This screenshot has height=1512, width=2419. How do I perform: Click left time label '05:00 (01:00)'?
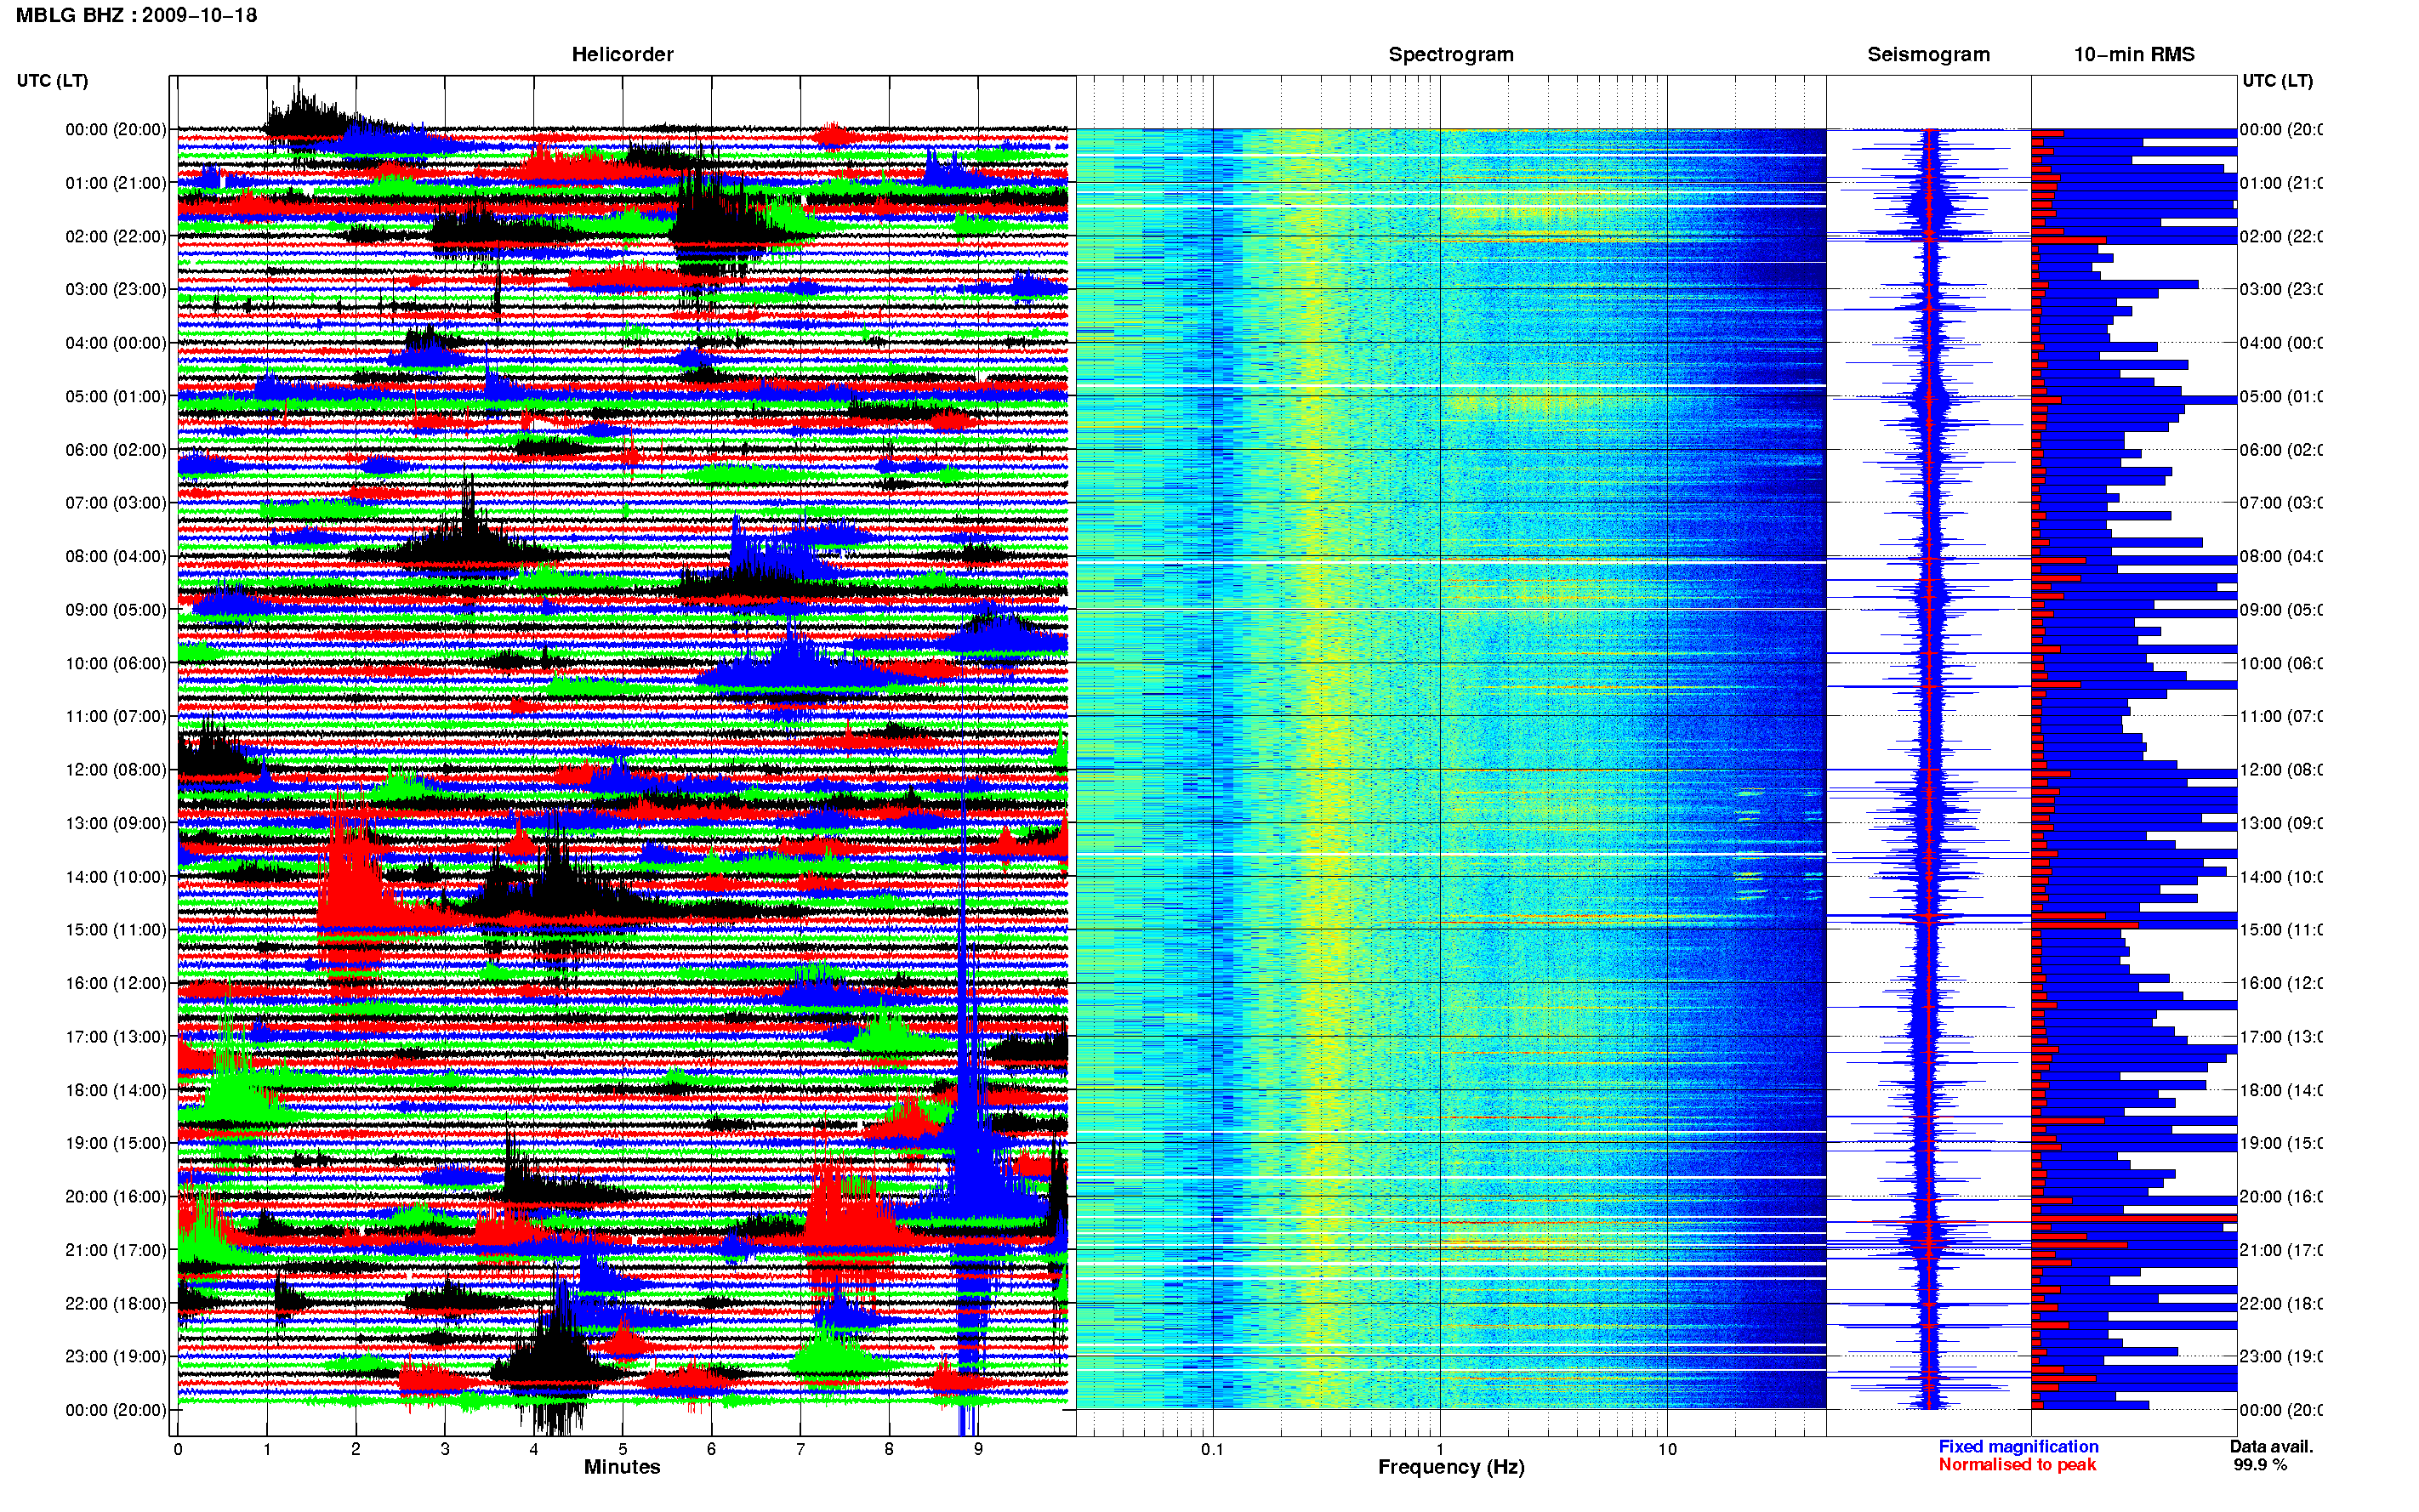(x=116, y=396)
